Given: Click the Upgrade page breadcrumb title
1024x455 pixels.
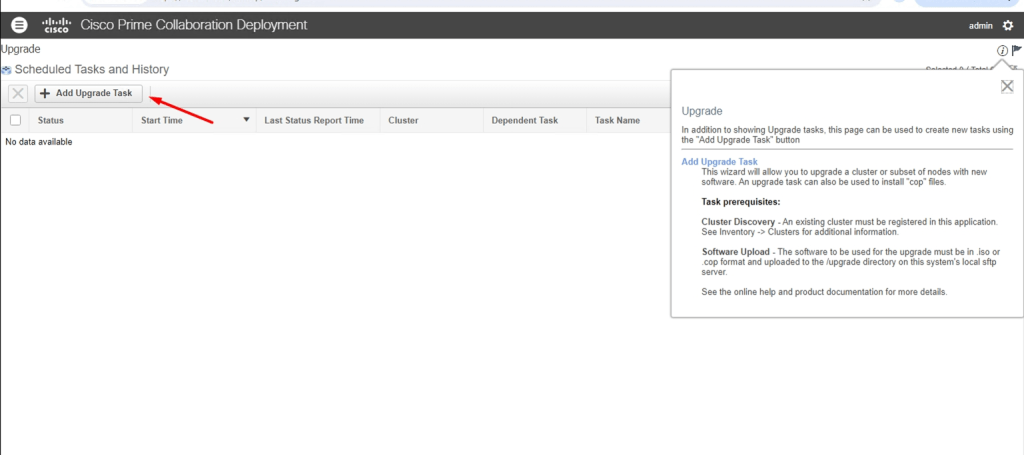Looking at the screenshot, I should (x=21, y=48).
